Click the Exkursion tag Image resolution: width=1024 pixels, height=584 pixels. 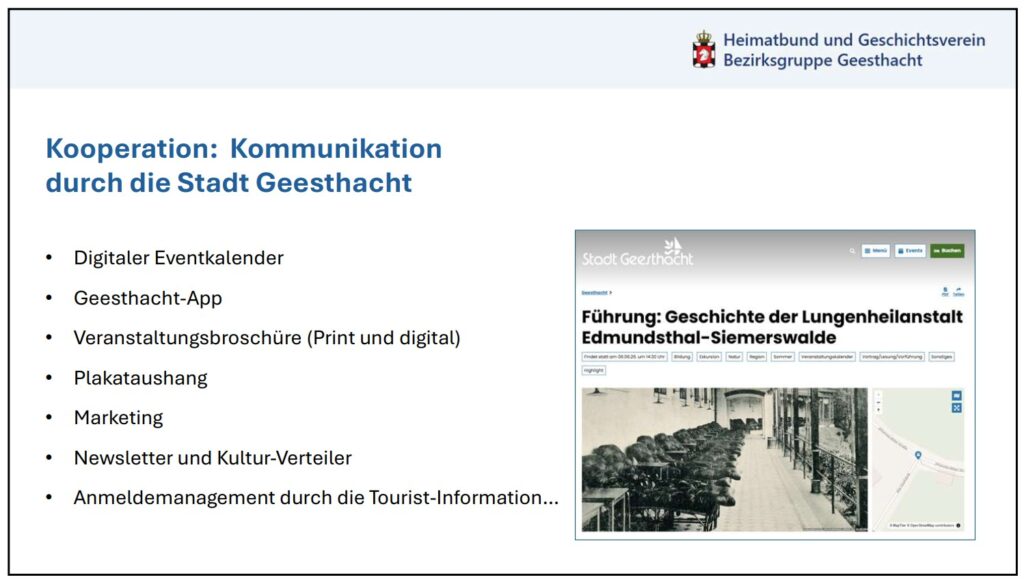(x=709, y=357)
